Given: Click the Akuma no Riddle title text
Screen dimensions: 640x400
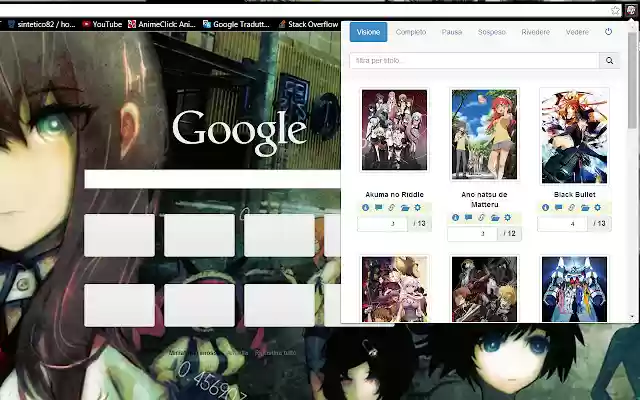Looking at the screenshot, I should pyautogui.click(x=394, y=195).
